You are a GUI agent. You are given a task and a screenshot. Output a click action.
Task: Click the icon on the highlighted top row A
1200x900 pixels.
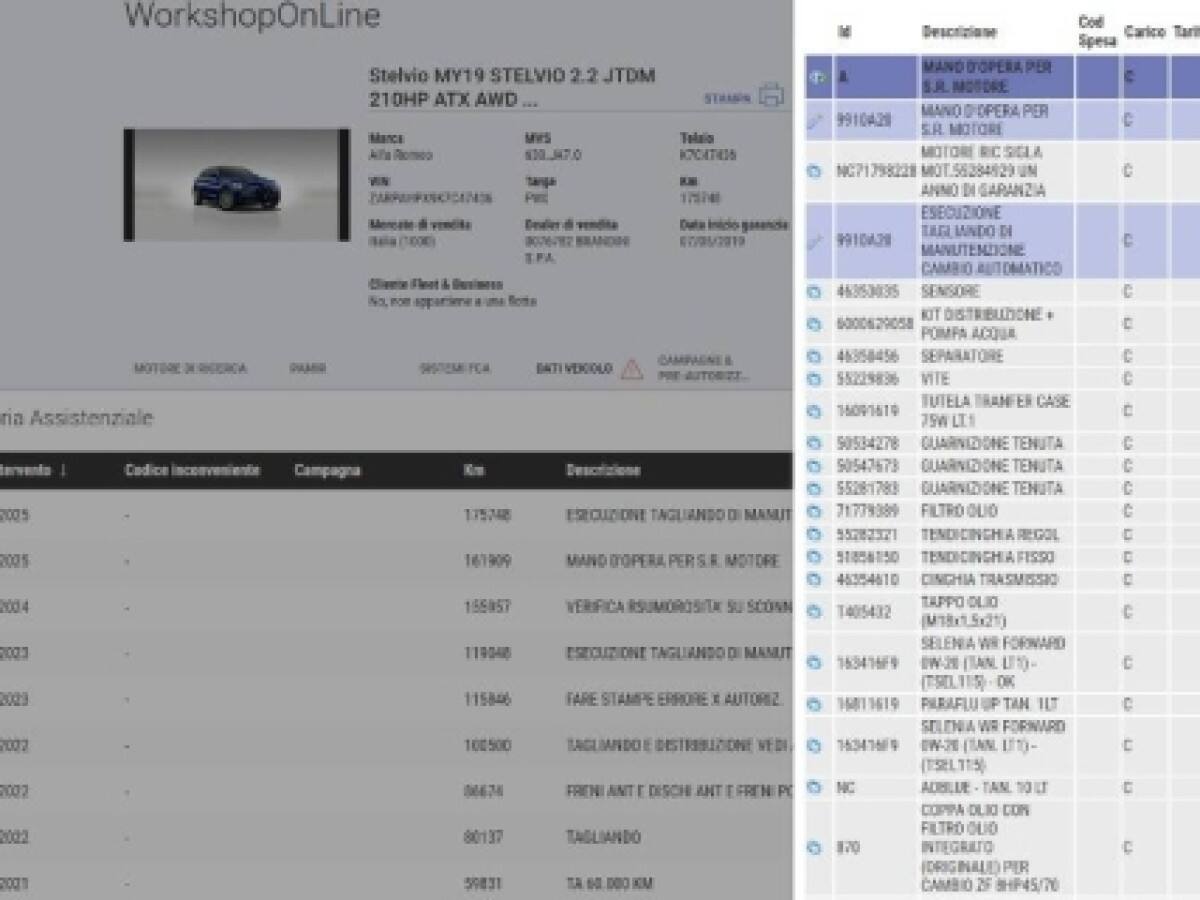tap(815, 78)
